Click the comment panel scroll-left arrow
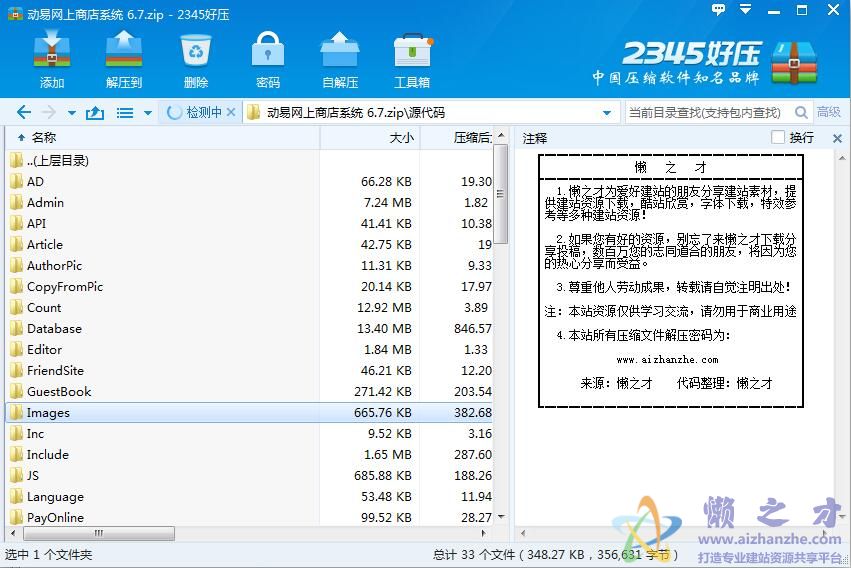851x568 pixels. pos(523,533)
